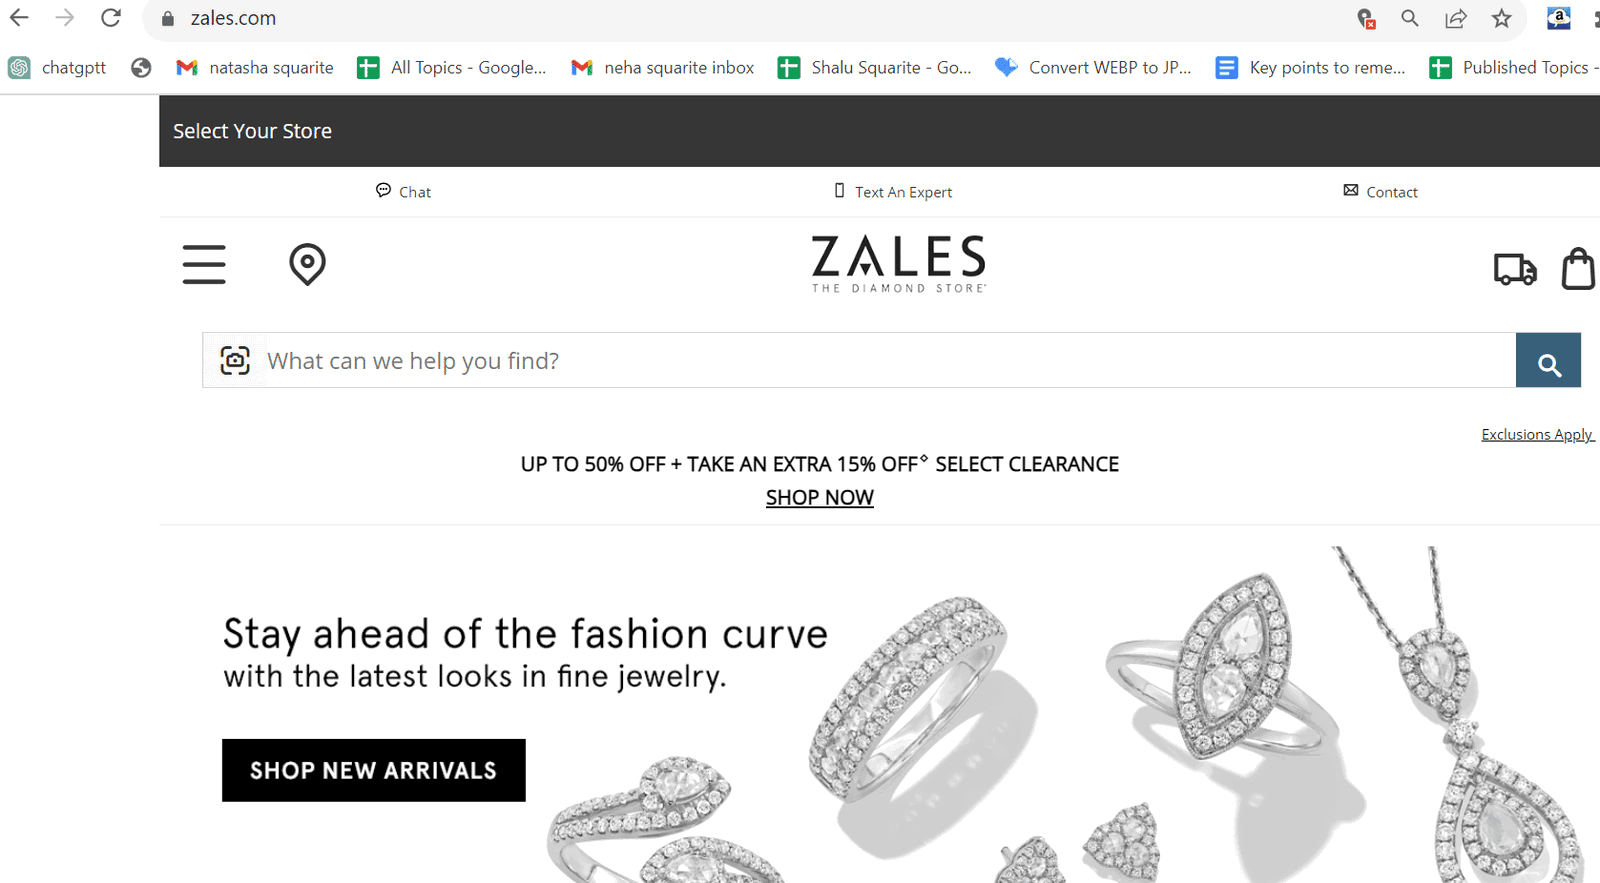The image size is (1600, 883).
Task: Open the shopping bag
Action: click(x=1578, y=268)
